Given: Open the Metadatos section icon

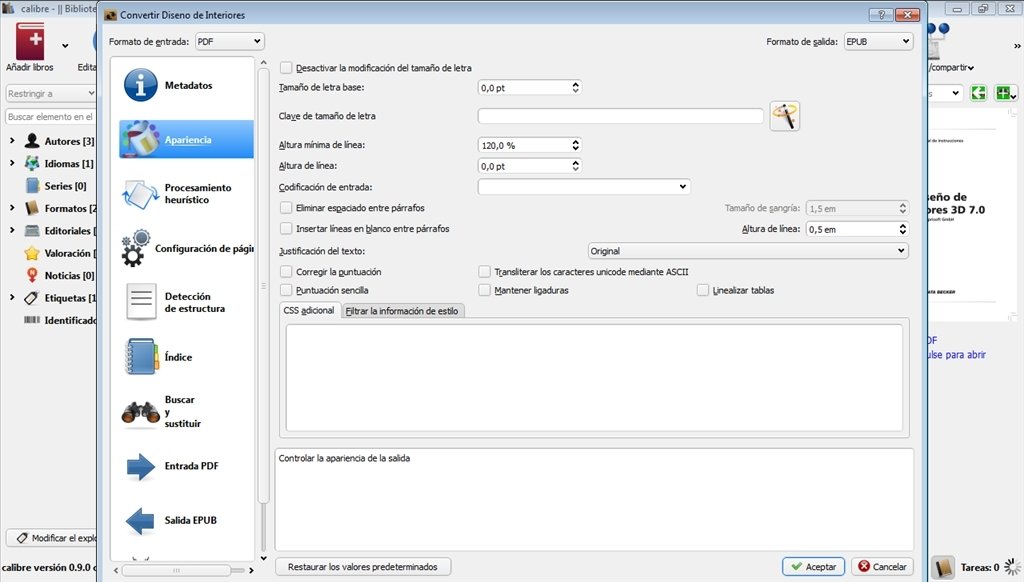Looking at the screenshot, I should pos(140,85).
